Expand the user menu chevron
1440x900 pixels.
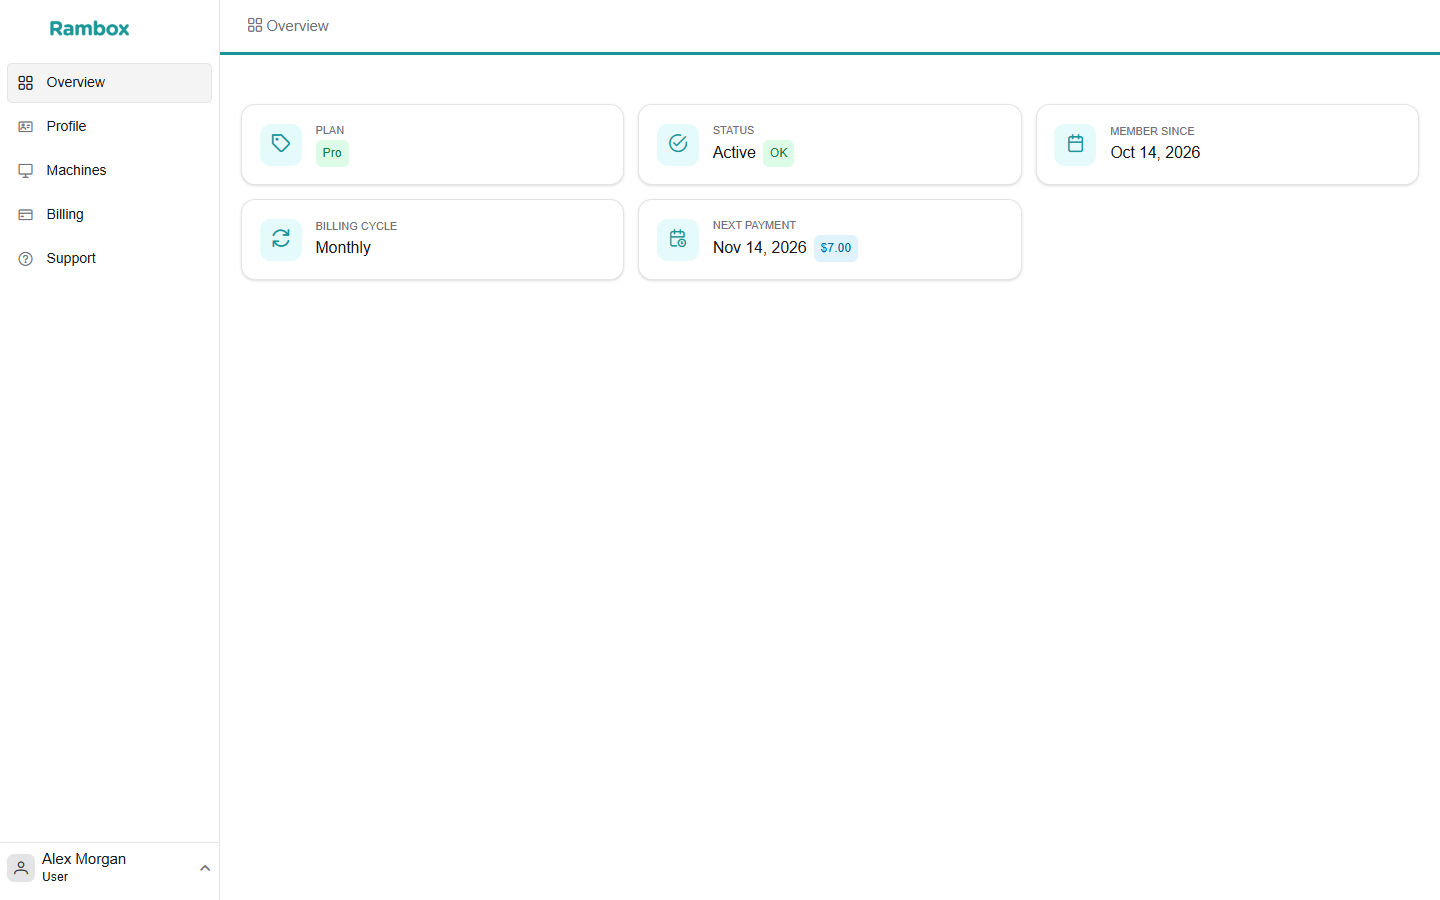point(205,868)
